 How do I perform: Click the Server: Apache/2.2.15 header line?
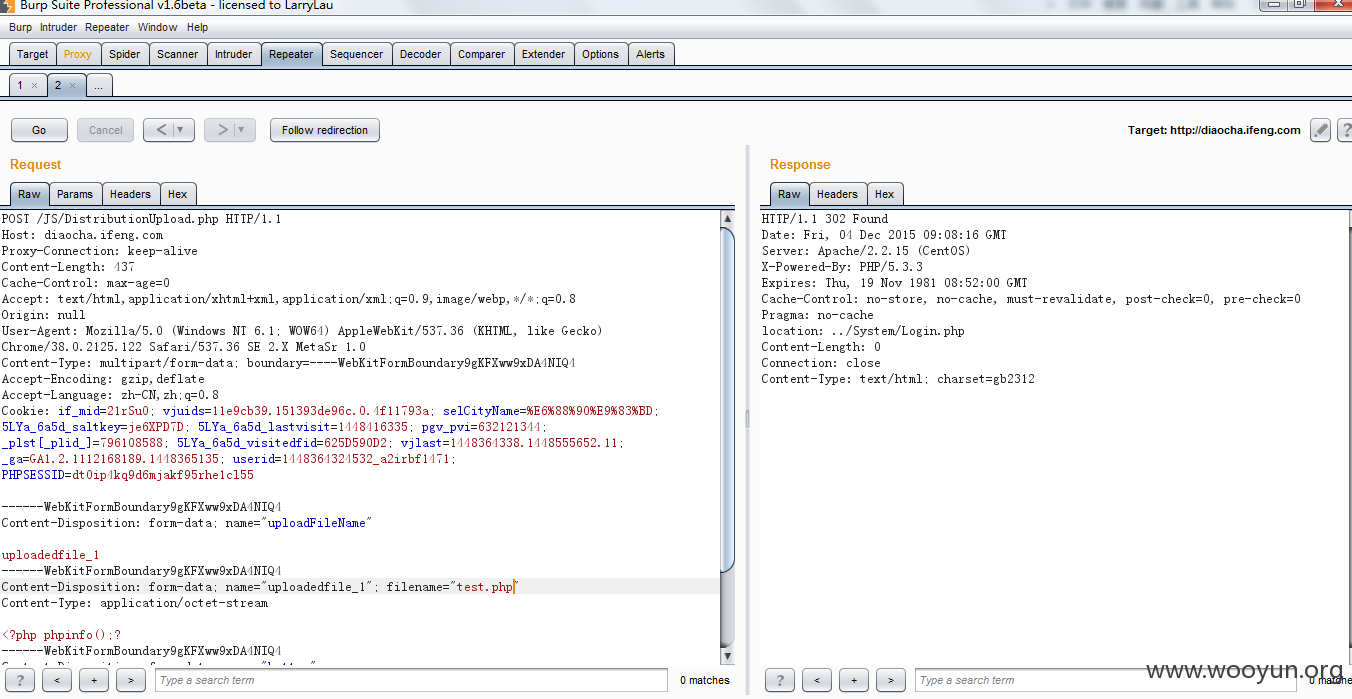click(866, 251)
